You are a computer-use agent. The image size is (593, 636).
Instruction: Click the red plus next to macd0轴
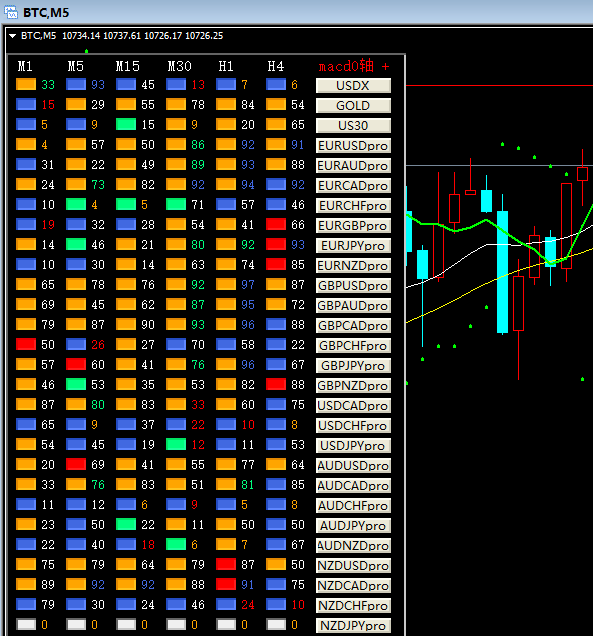[x=385, y=66]
